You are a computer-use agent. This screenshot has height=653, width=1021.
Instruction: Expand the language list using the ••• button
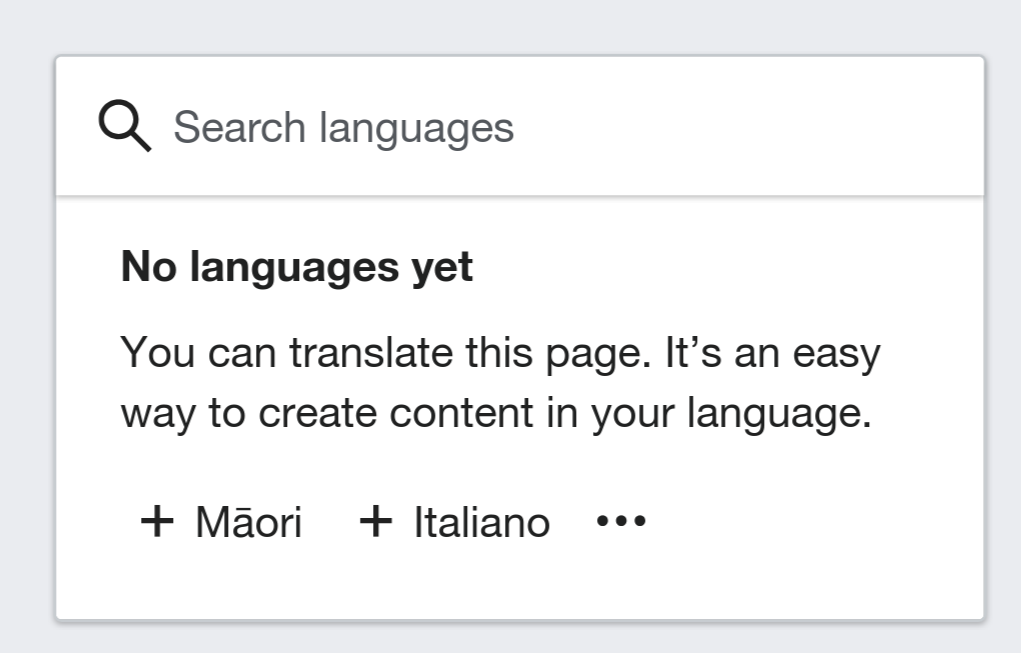coord(621,520)
